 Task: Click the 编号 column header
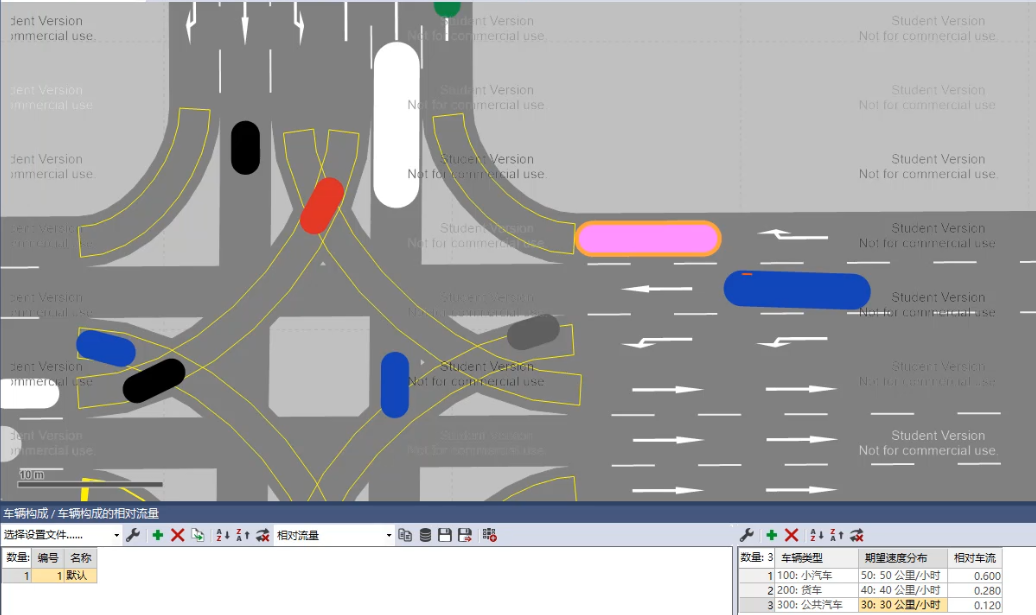[x=48, y=558]
